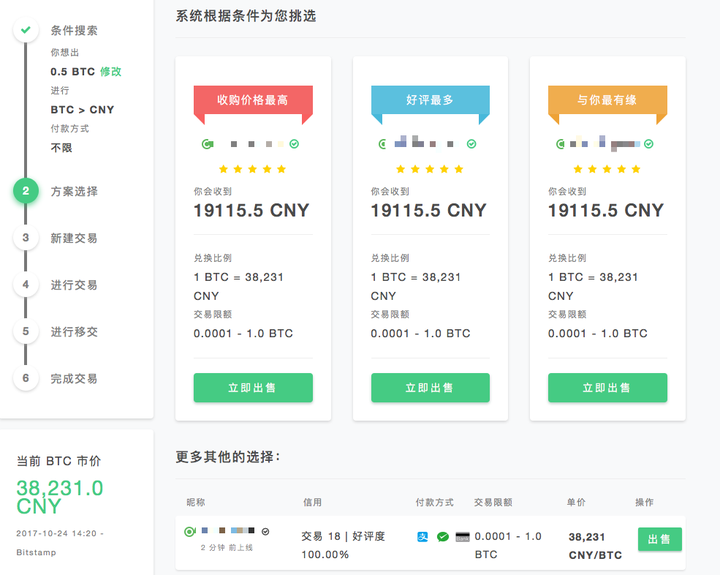Select the 条件搜索 step label

point(74,30)
